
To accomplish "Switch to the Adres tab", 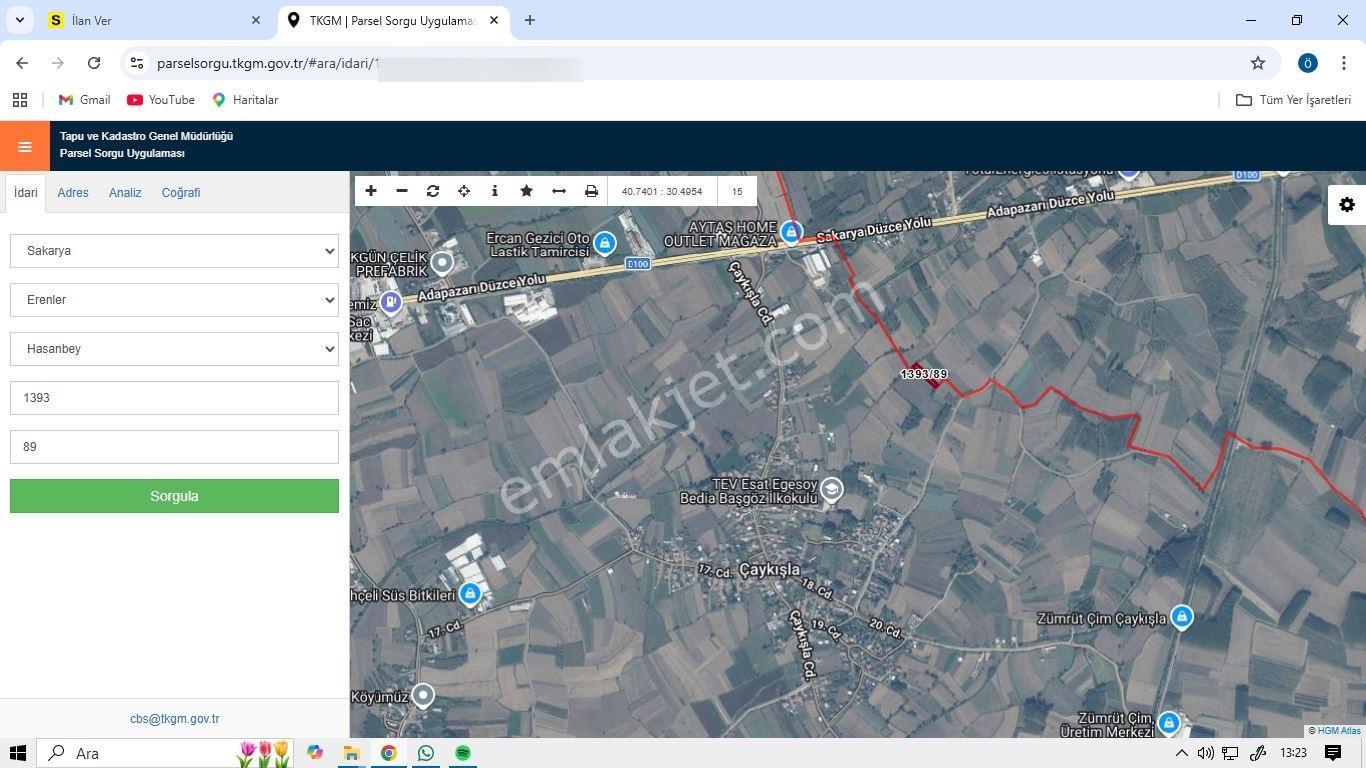I will pos(73,192).
